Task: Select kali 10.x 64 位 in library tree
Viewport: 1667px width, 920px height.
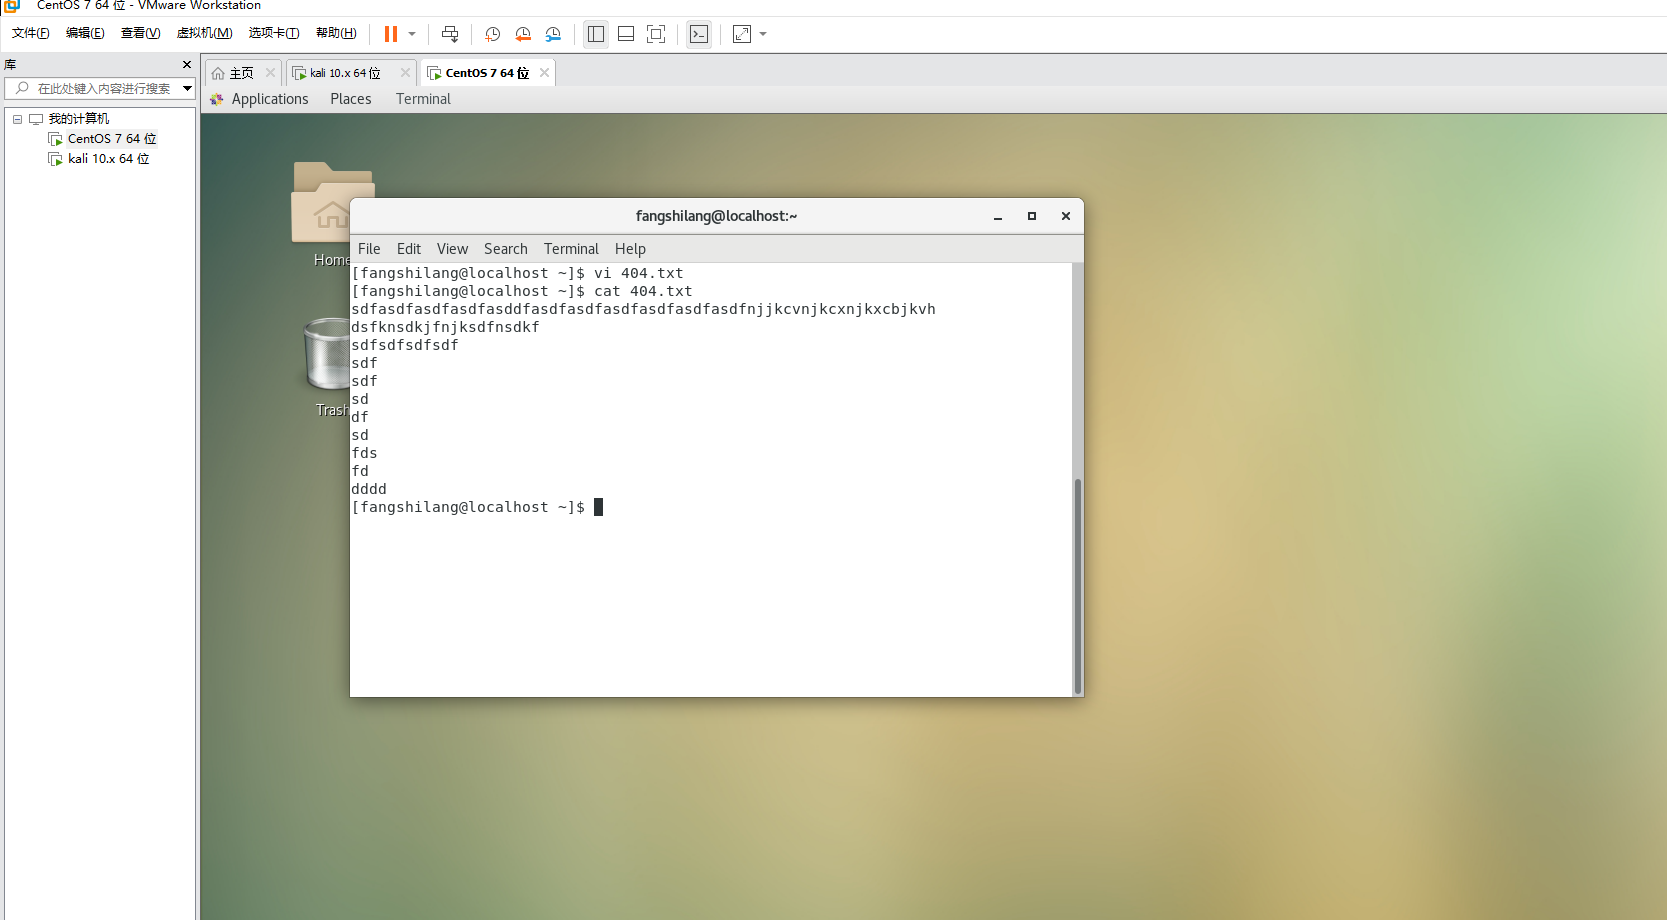Action: [x=109, y=159]
